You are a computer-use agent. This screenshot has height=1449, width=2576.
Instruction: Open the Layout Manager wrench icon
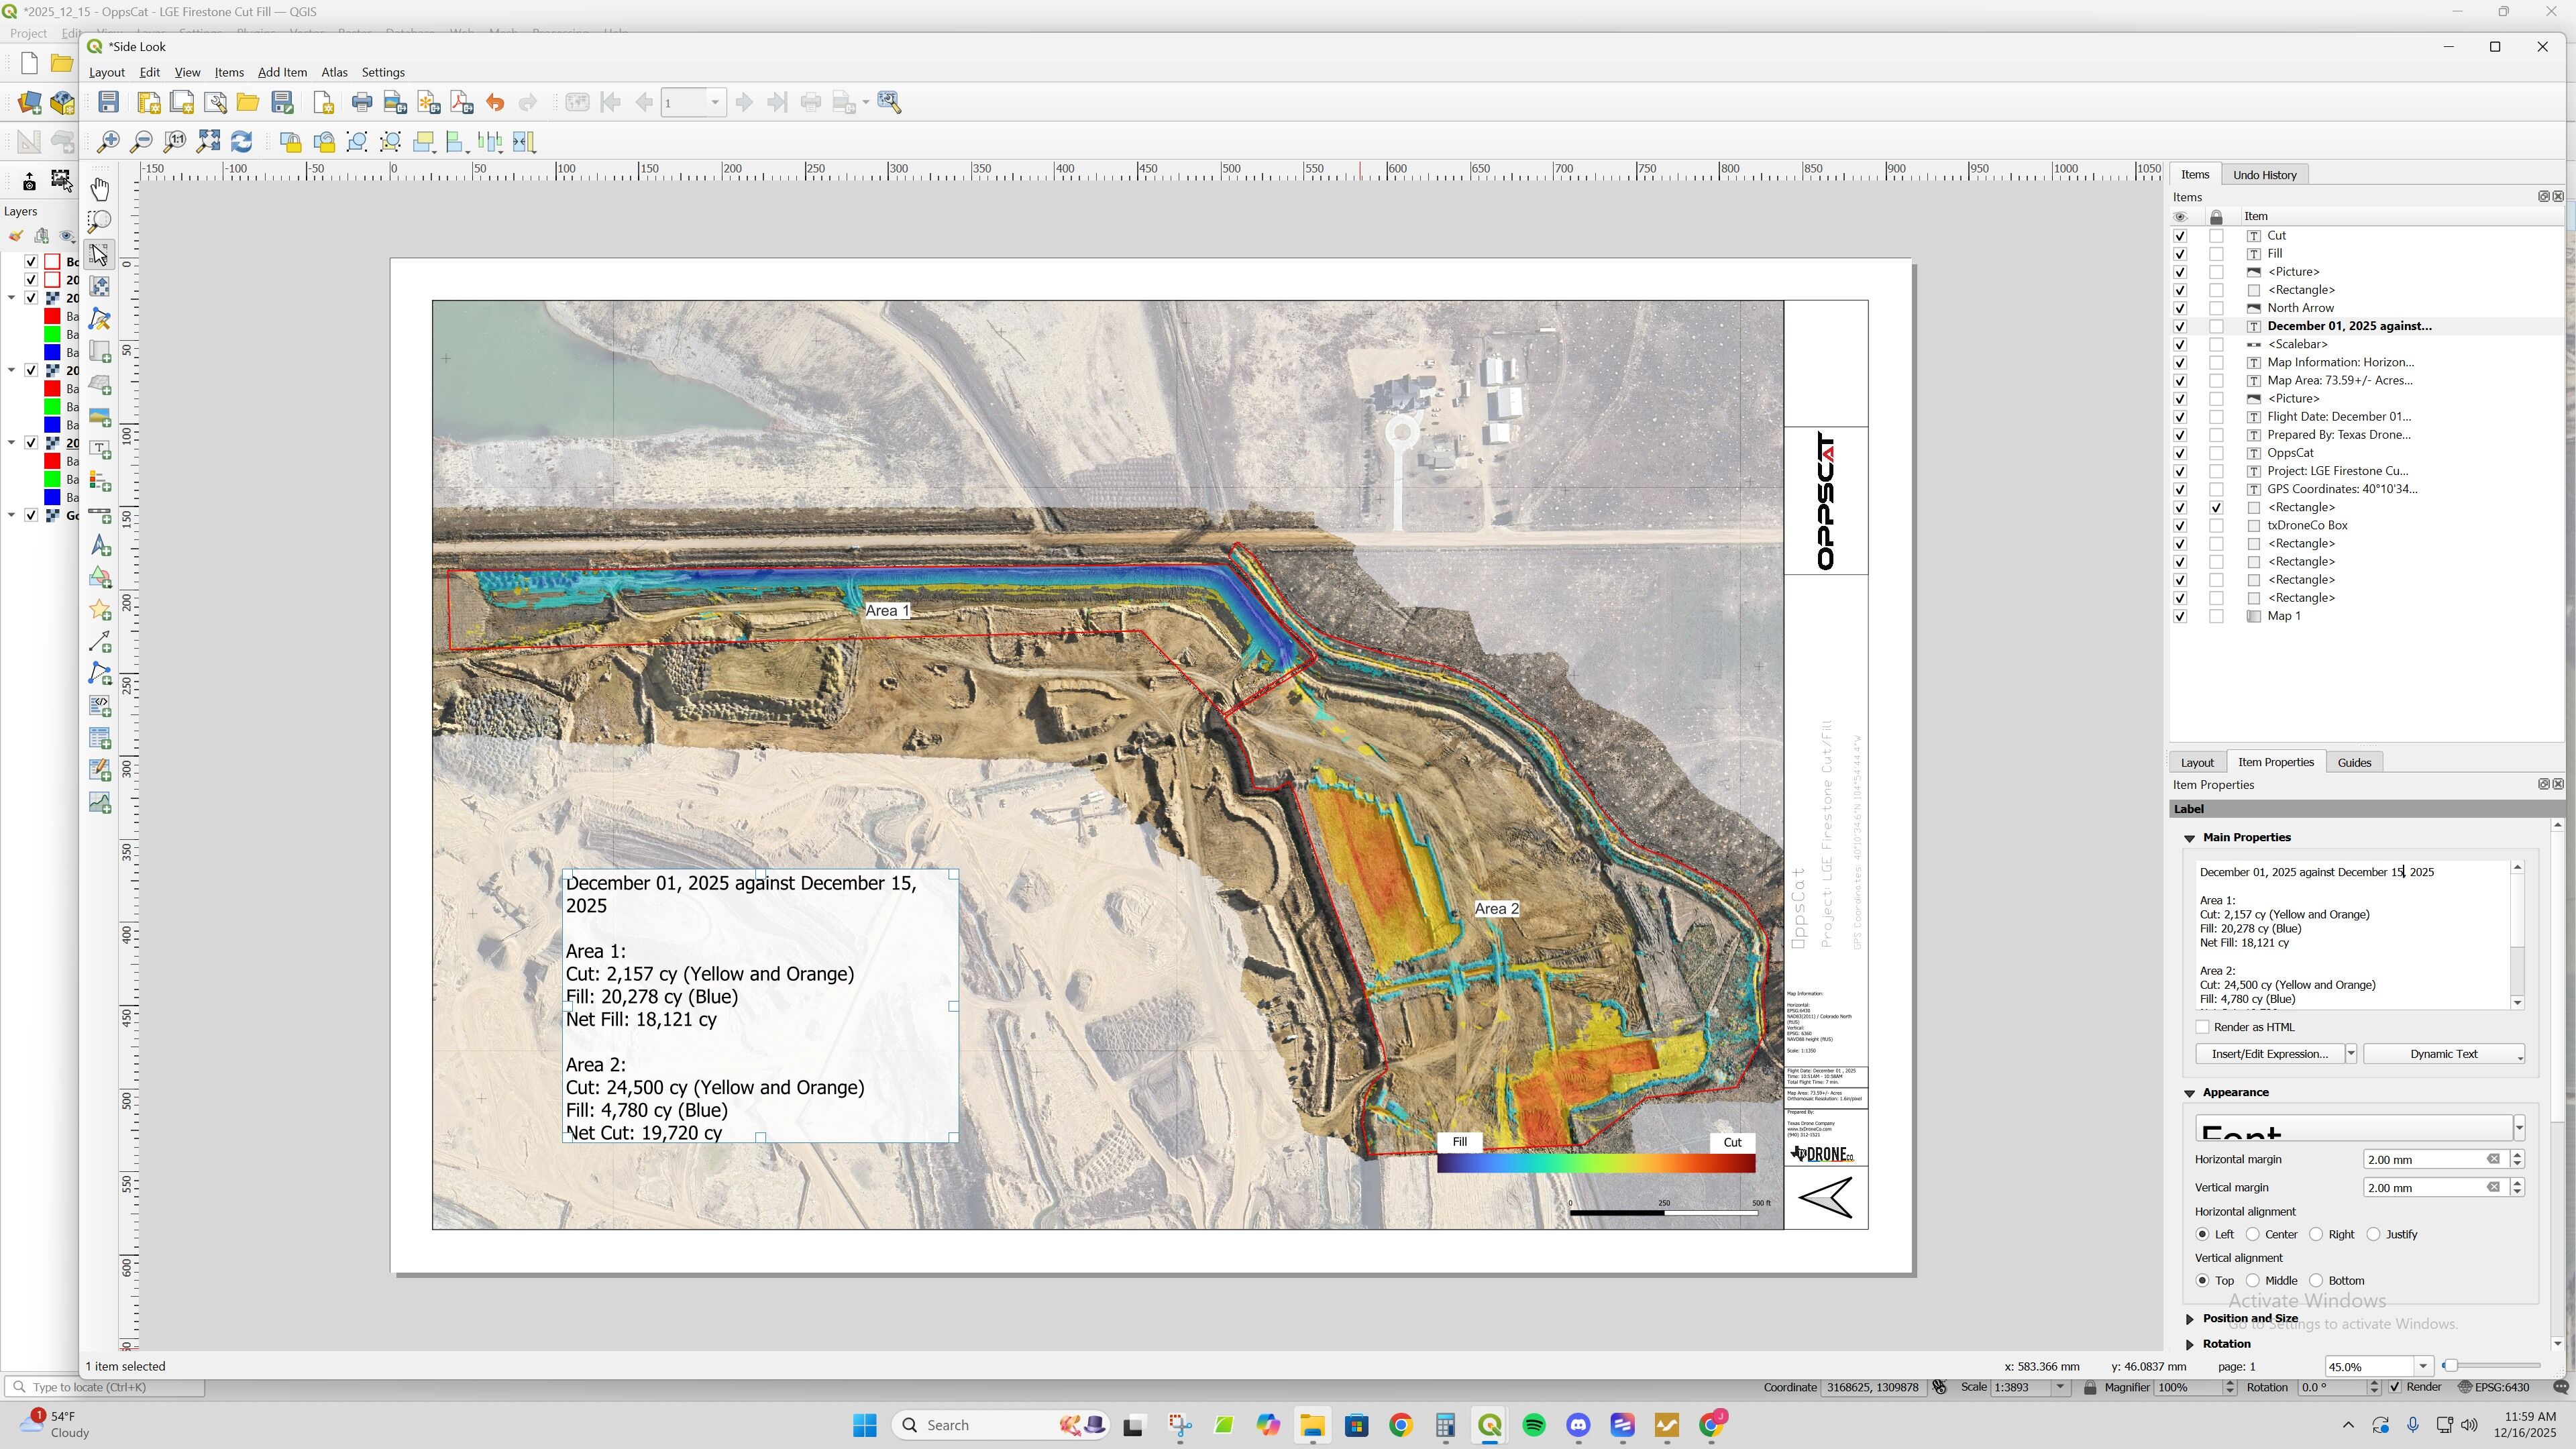215,102
